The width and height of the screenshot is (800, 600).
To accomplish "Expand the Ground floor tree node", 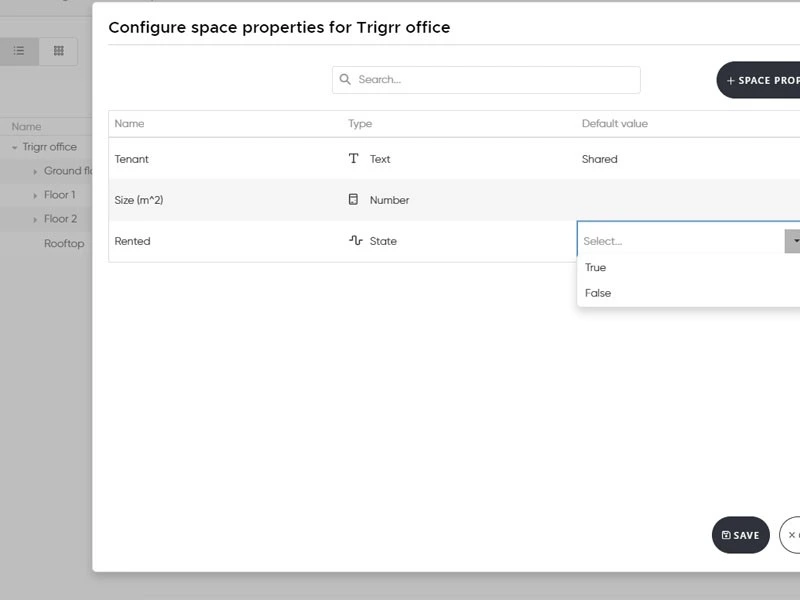I will pos(35,172).
